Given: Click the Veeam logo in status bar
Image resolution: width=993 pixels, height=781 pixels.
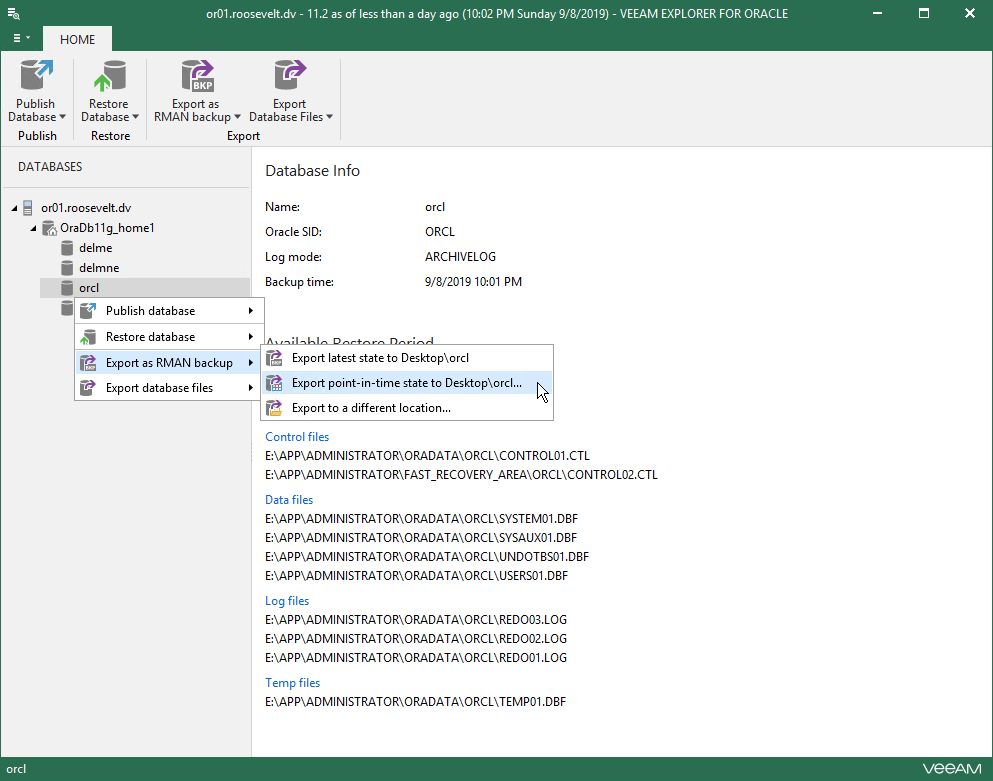Looking at the screenshot, I should pyautogui.click(x=952, y=769).
